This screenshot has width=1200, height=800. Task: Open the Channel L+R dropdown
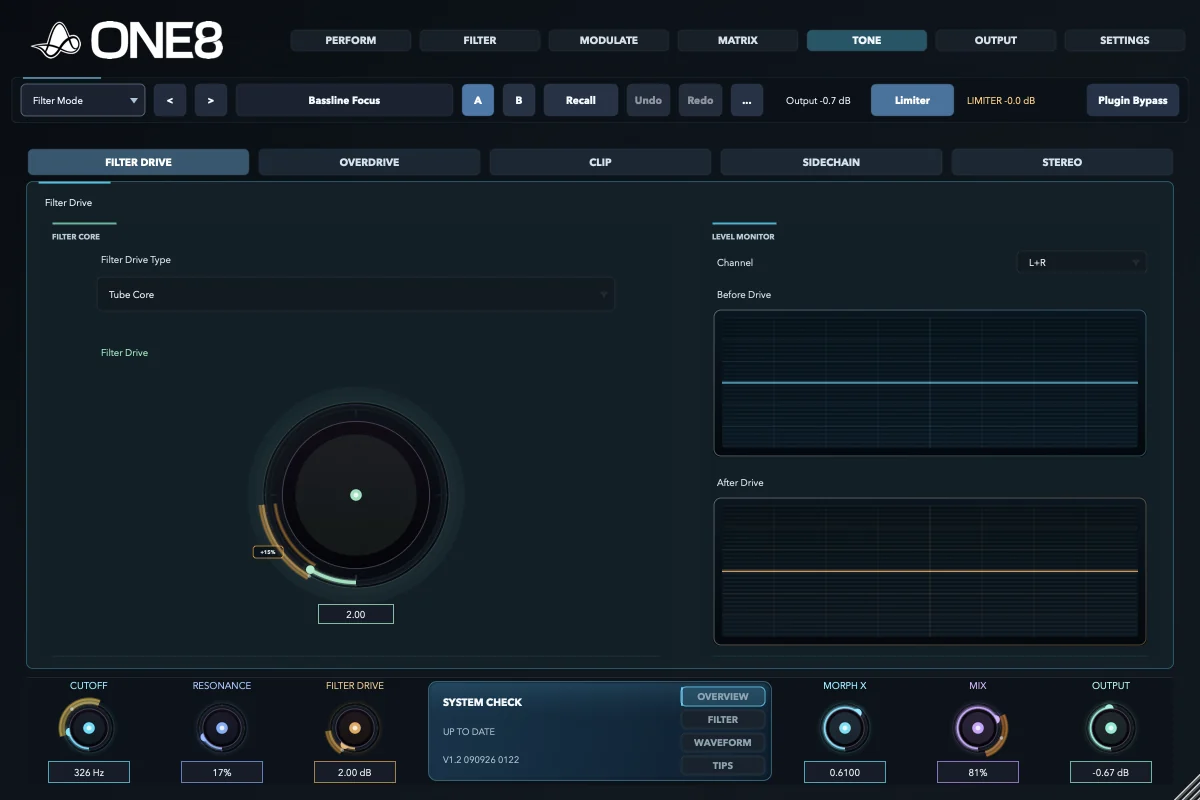tap(1081, 263)
